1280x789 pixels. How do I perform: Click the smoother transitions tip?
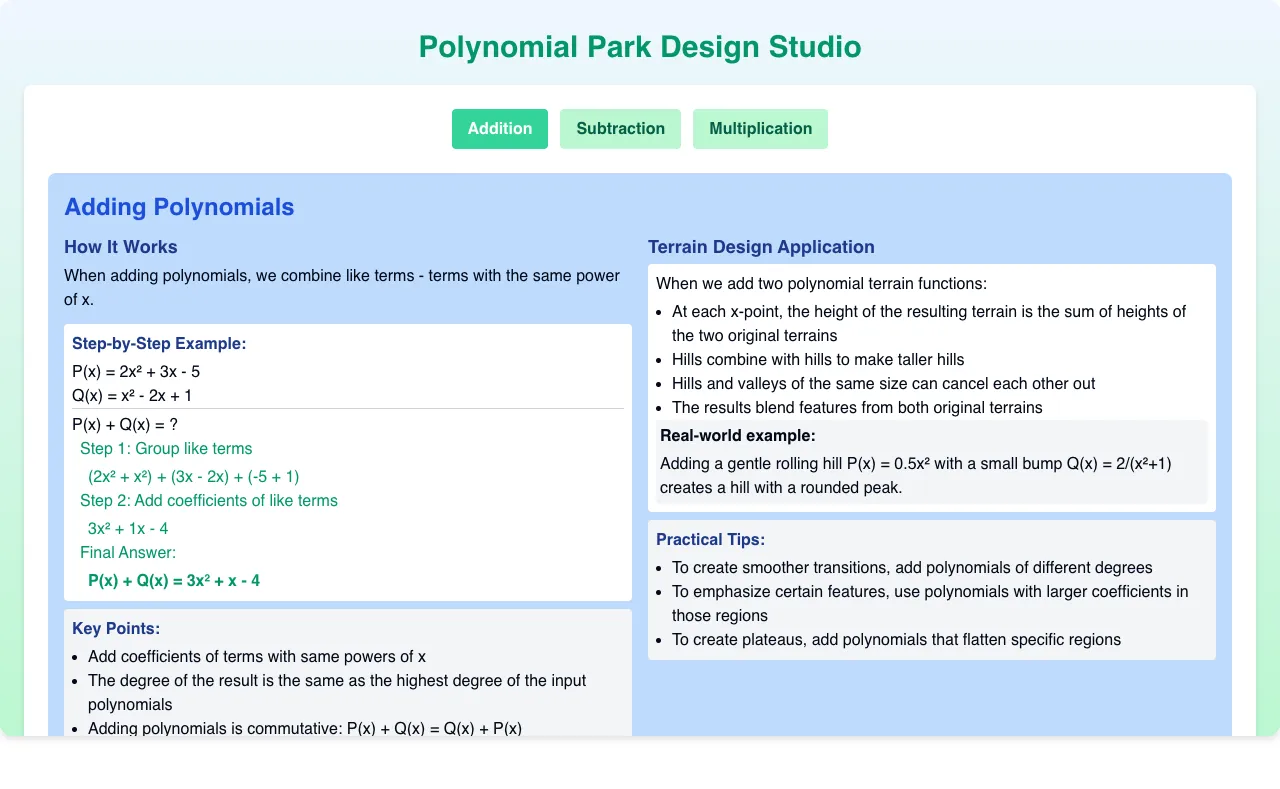[912, 568]
